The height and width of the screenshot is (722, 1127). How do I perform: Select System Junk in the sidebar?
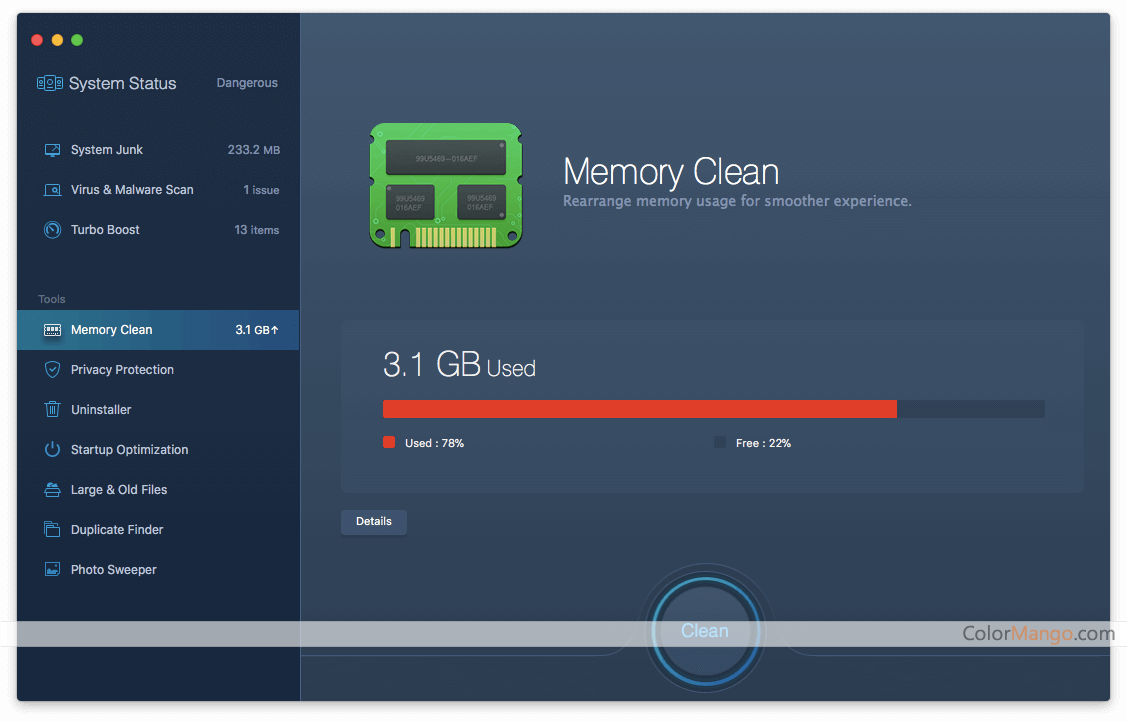pos(107,150)
